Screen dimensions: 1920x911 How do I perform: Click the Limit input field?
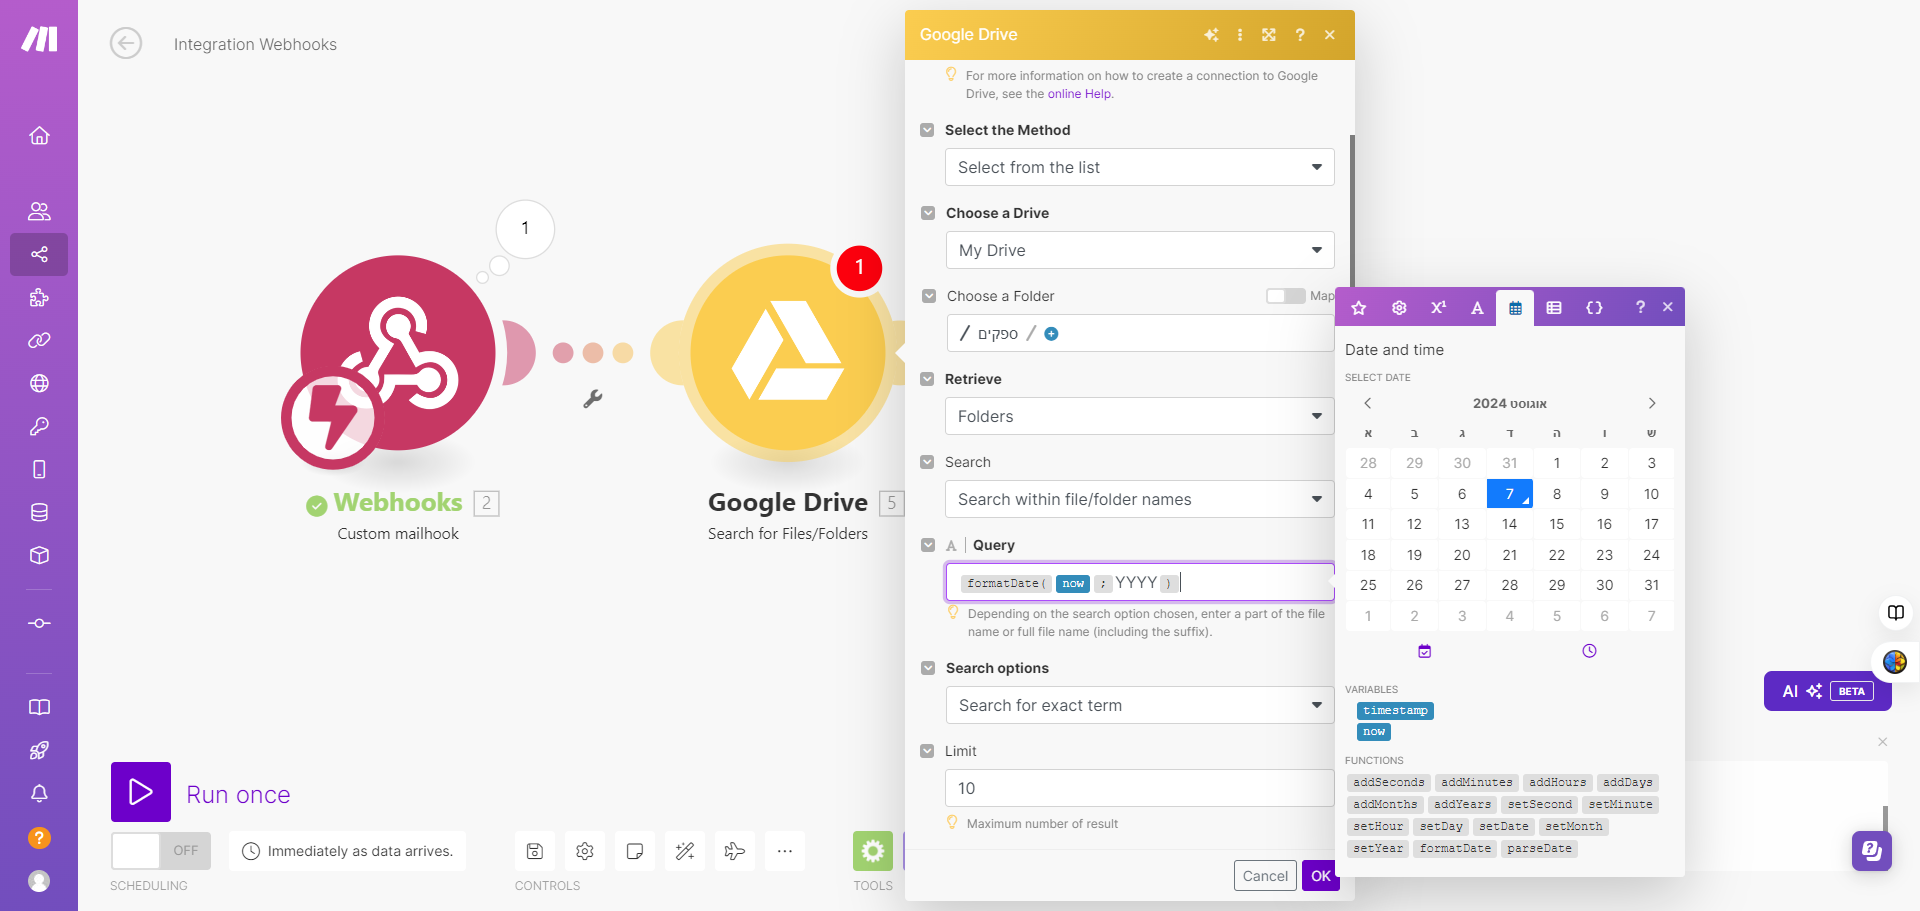(1139, 788)
